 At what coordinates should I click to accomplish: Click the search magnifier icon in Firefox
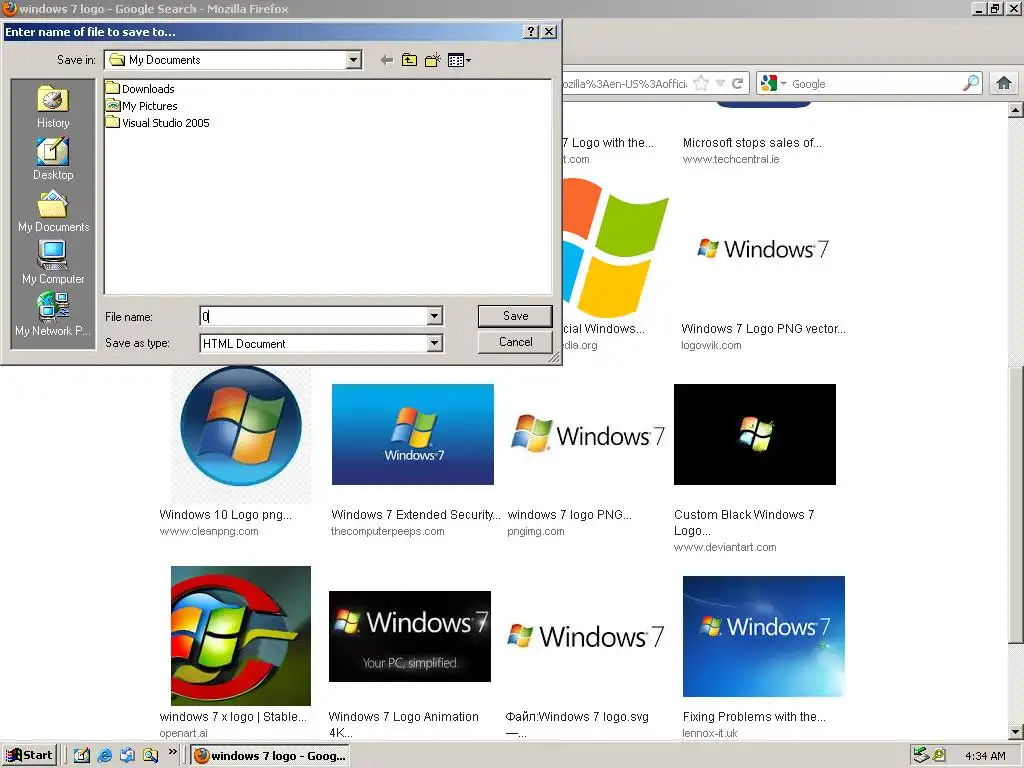(971, 83)
